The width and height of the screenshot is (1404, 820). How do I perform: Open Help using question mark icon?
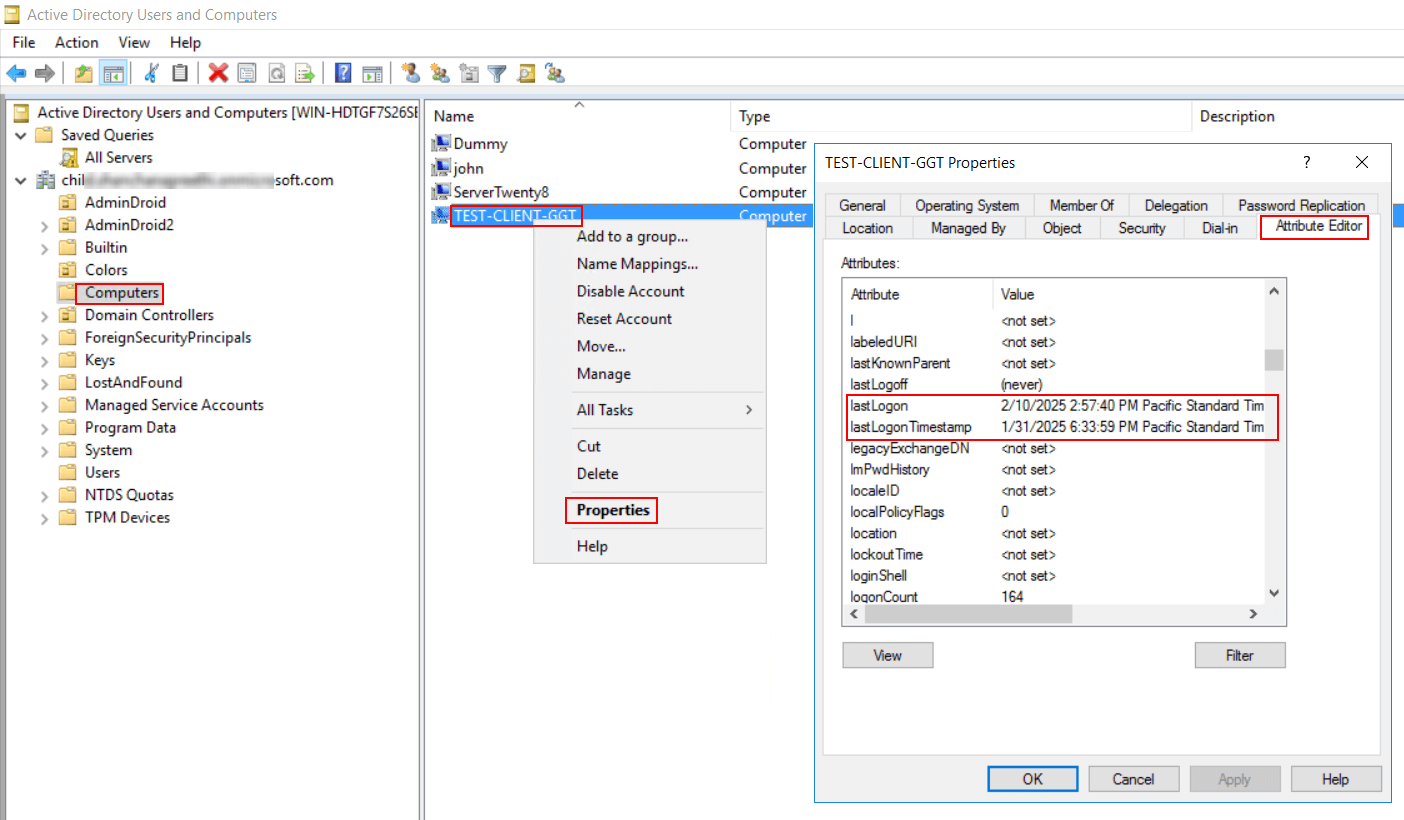click(341, 72)
